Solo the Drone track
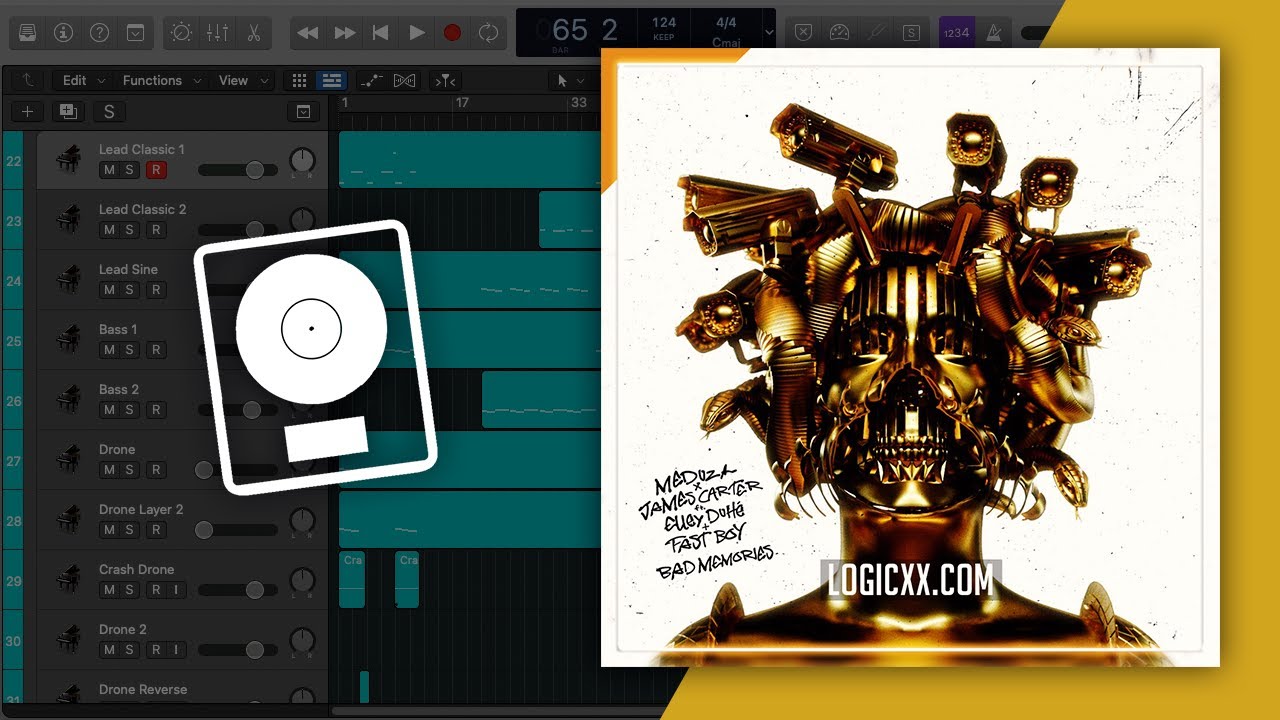This screenshot has width=1280, height=720. tap(129, 470)
